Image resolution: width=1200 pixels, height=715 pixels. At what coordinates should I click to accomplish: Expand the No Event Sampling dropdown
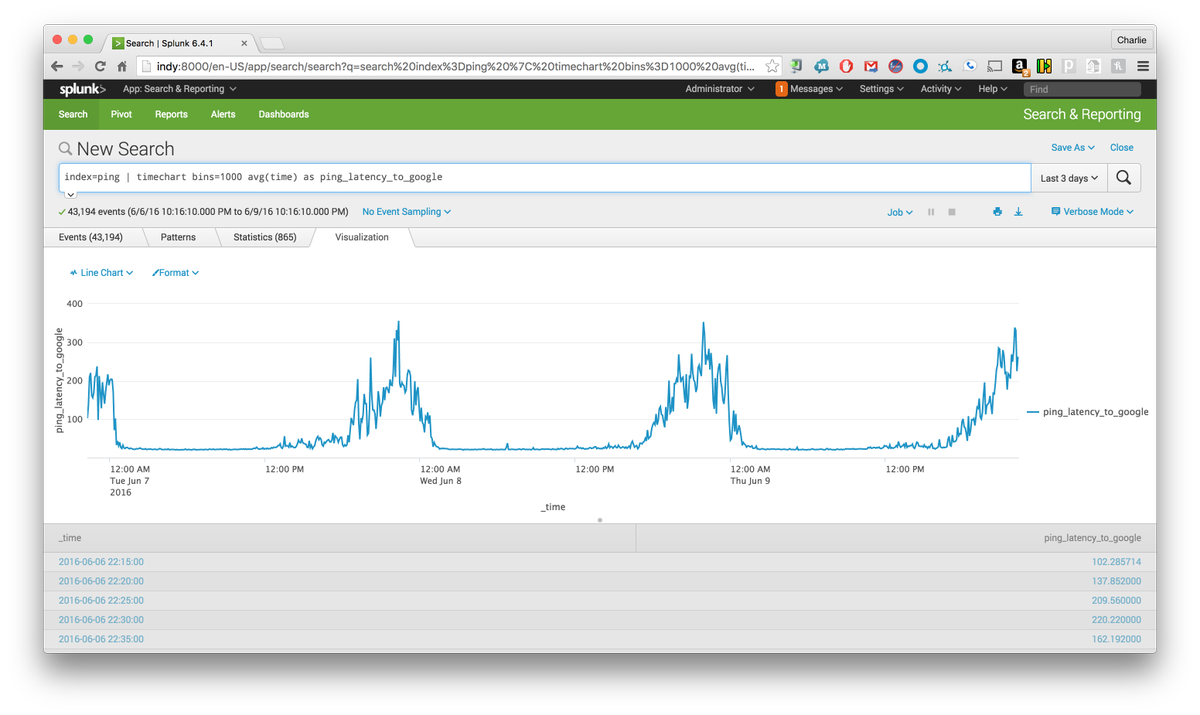tap(406, 212)
